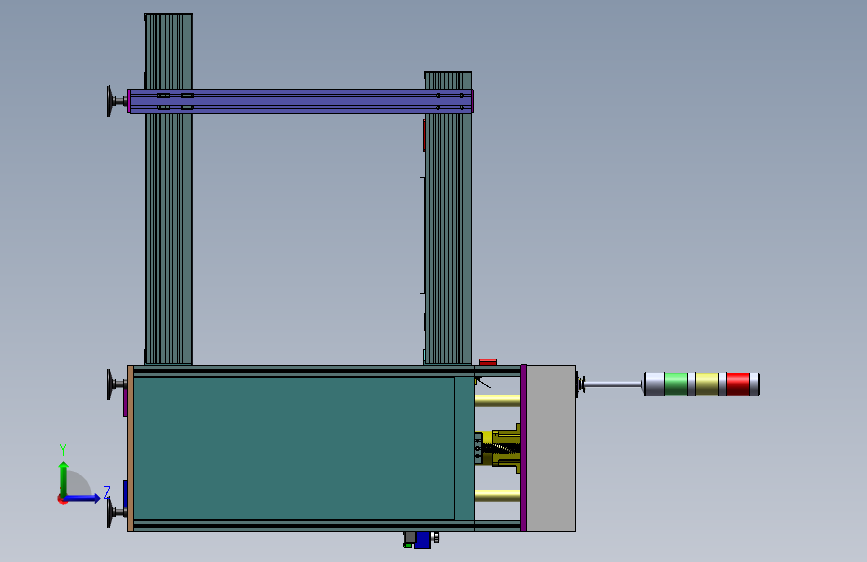Screen dimensions: 867x562
Task: Select the gray box on the right end
Action: coord(551,448)
